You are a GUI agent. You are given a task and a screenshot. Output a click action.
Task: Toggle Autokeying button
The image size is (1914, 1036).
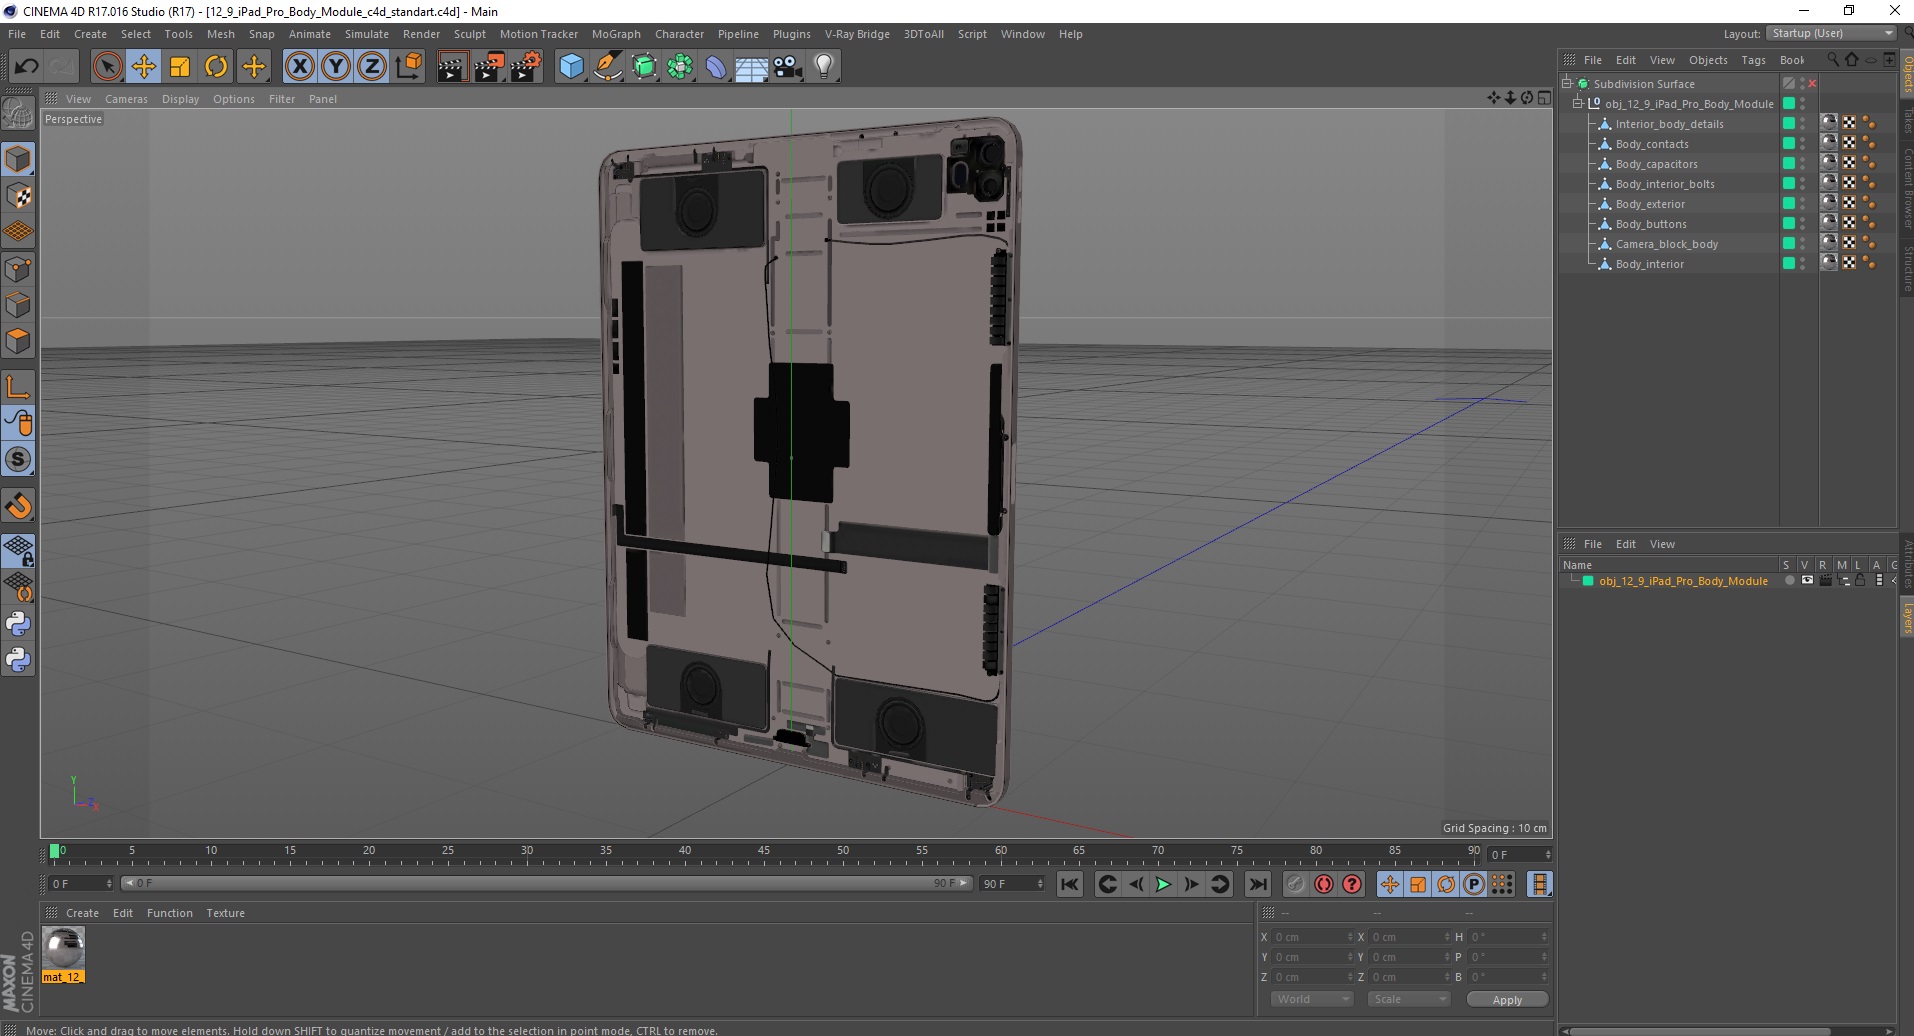pyautogui.click(x=1324, y=884)
